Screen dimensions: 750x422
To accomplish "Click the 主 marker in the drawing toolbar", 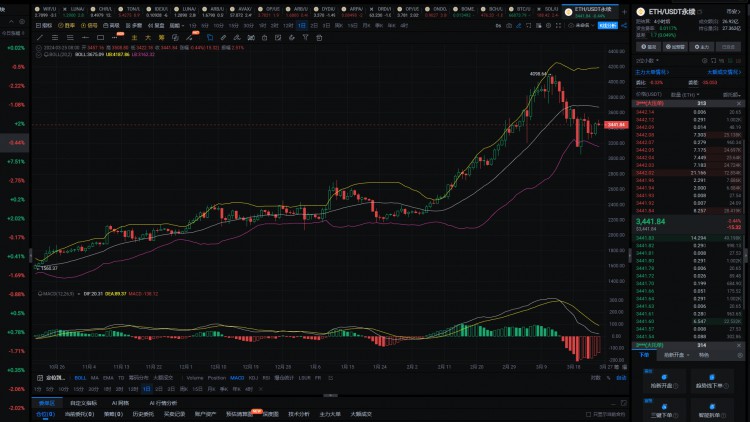I will point(134,37).
